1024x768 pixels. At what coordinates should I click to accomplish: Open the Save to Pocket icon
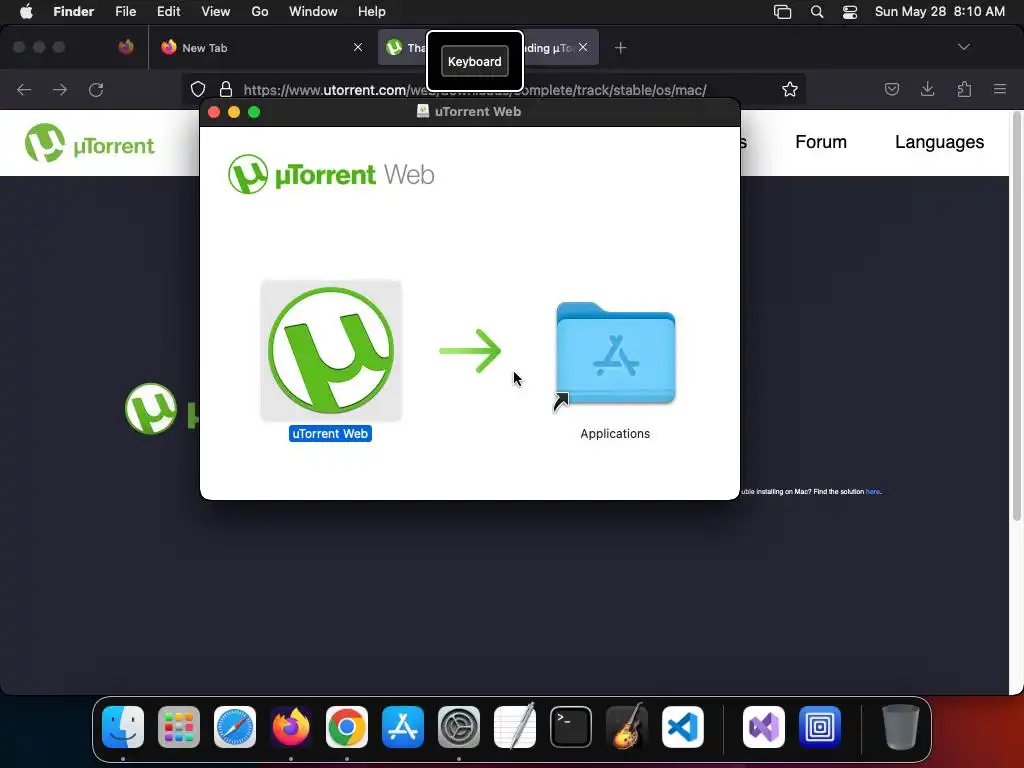pyautogui.click(x=892, y=89)
